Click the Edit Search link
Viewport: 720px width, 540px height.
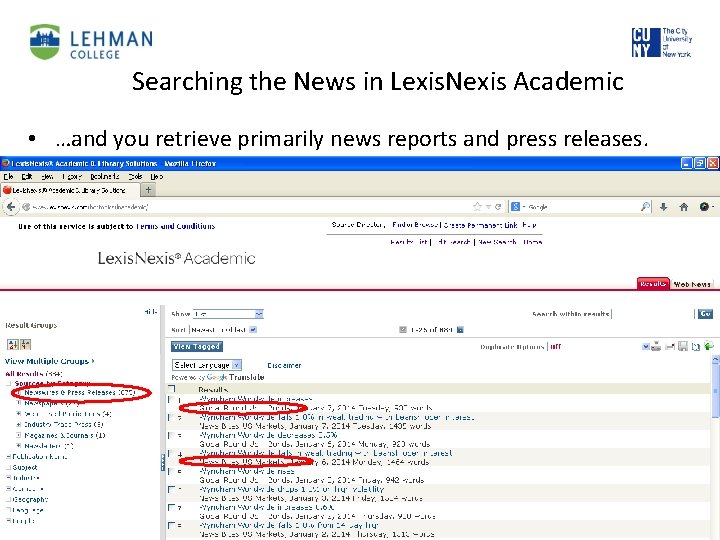pos(453,242)
